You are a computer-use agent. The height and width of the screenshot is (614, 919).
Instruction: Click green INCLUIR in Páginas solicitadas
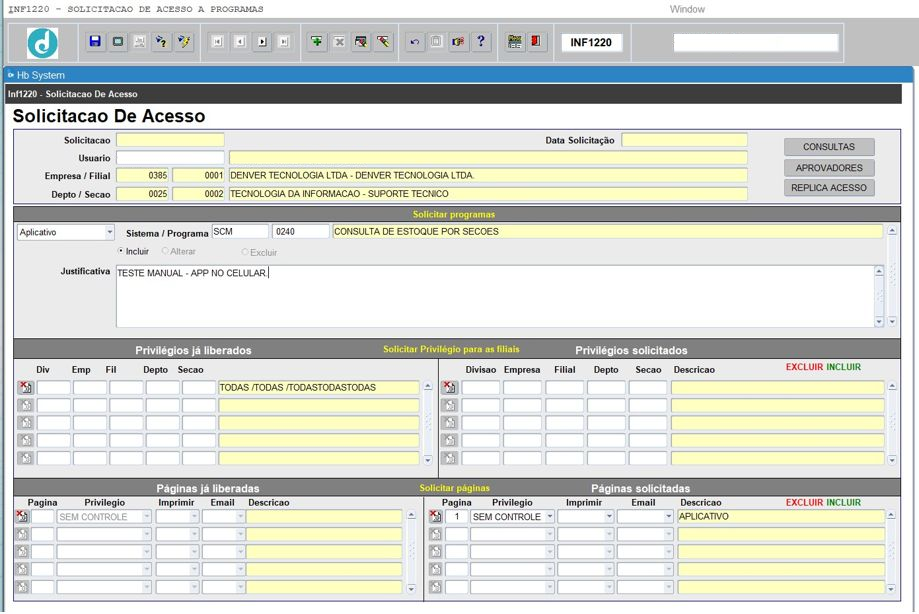[843, 502]
